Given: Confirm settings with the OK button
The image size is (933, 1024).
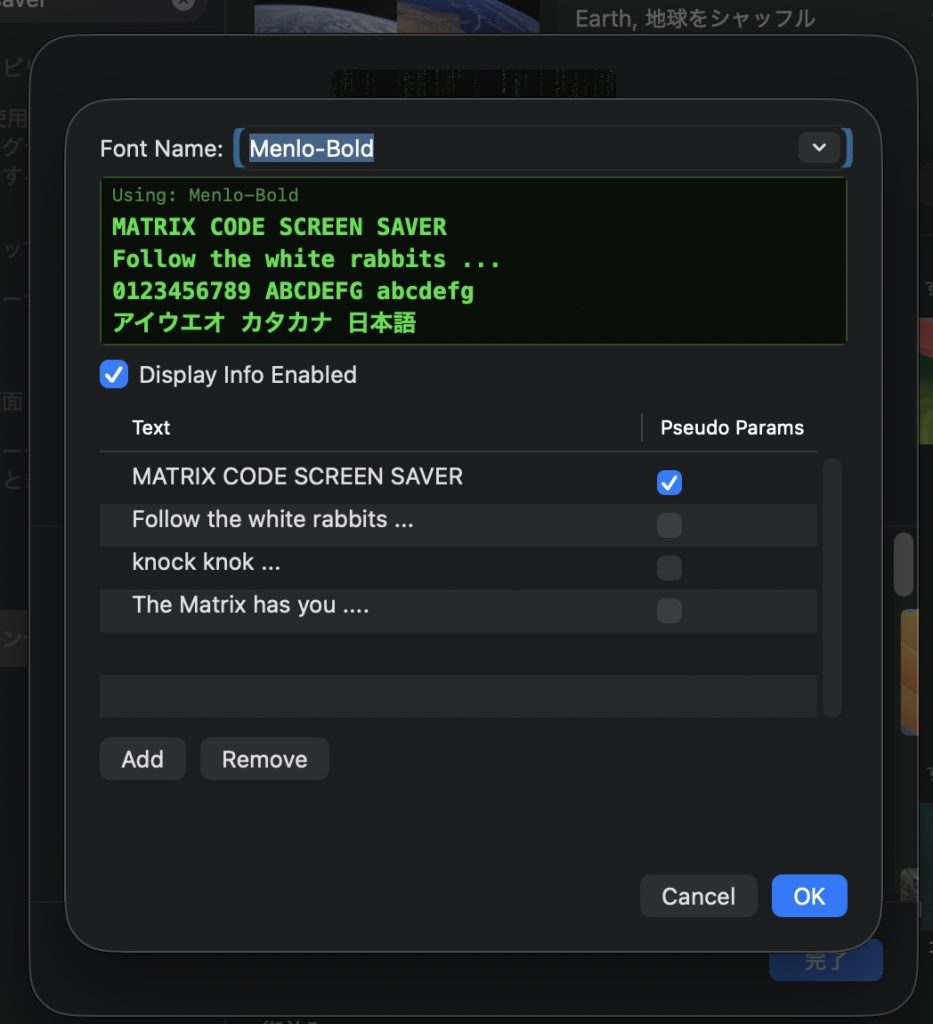Looking at the screenshot, I should tap(809, 896).
